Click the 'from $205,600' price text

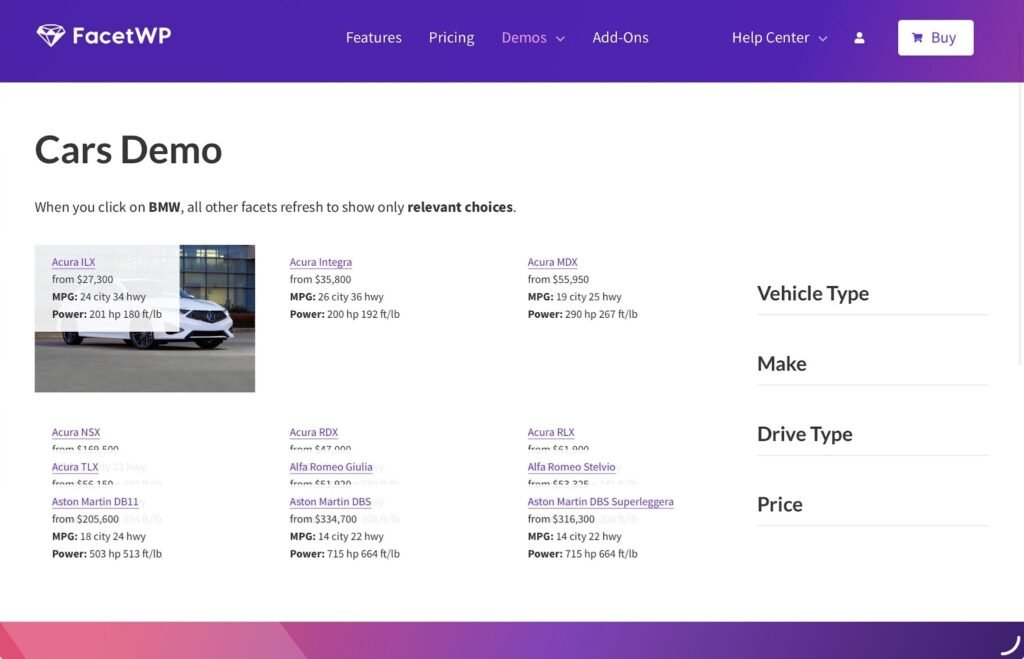(85, 519)
